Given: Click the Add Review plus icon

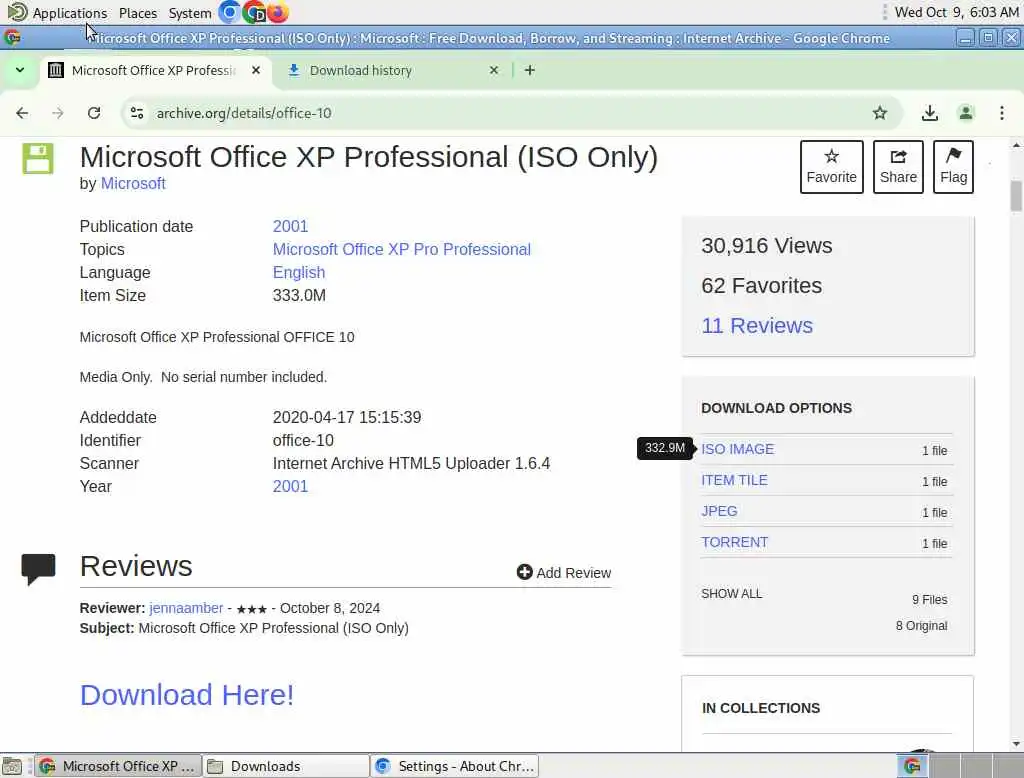Looking at the screenshot, I should (524, 572).
